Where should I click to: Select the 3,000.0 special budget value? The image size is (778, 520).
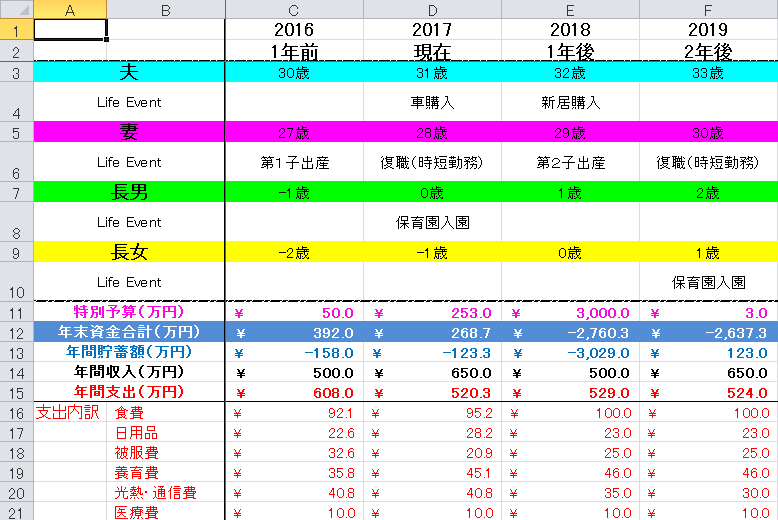570,313
